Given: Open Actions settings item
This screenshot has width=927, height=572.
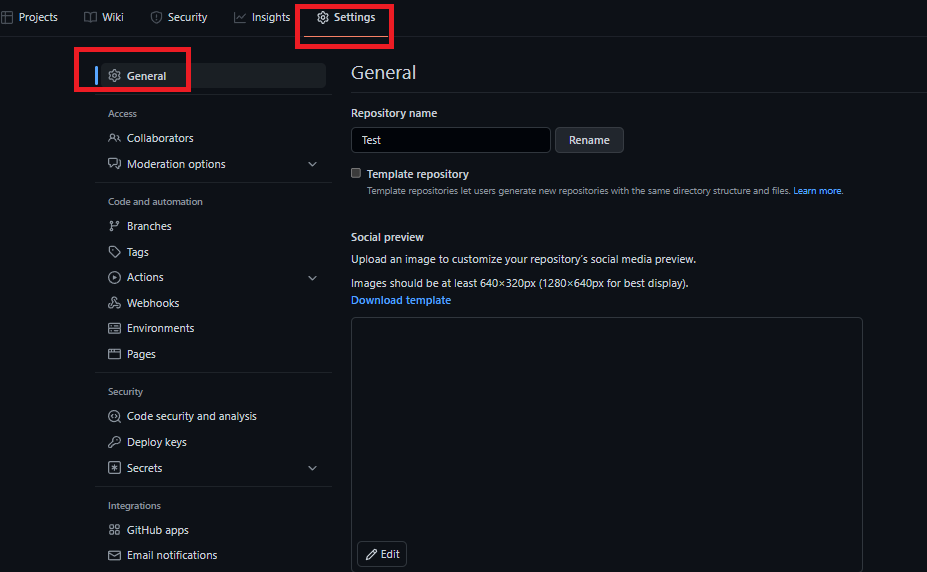Looking at the screenshot, I should point(213,277).
